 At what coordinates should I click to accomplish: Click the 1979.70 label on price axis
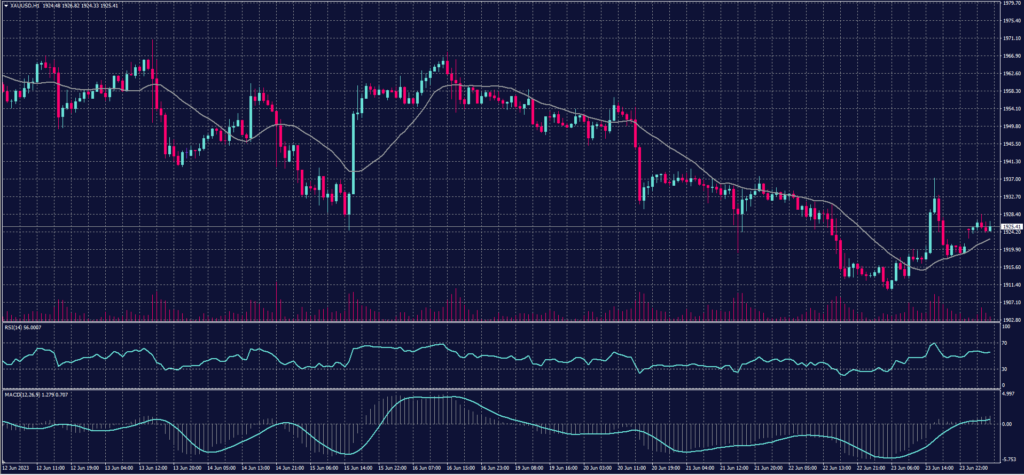pyautogui.click(x=1009, y=4)
